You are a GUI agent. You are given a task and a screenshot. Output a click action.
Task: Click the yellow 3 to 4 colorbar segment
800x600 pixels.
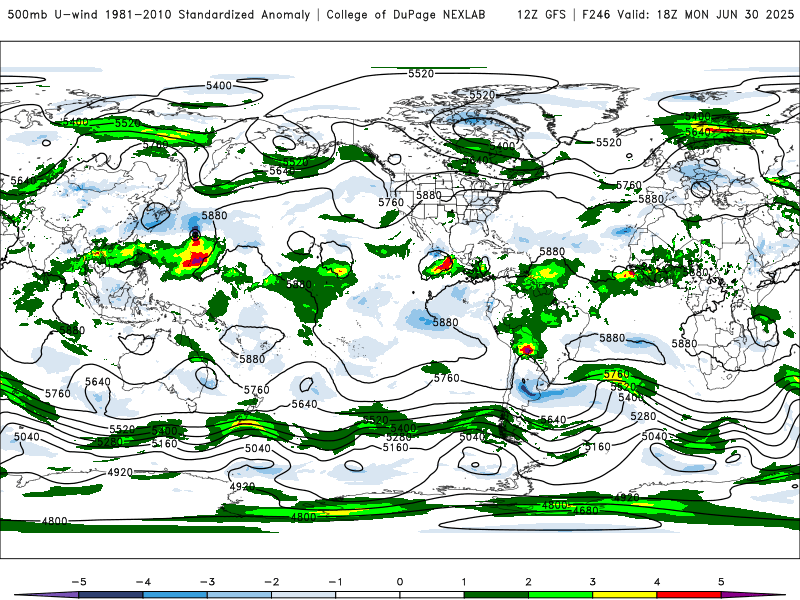pos(624,595)
